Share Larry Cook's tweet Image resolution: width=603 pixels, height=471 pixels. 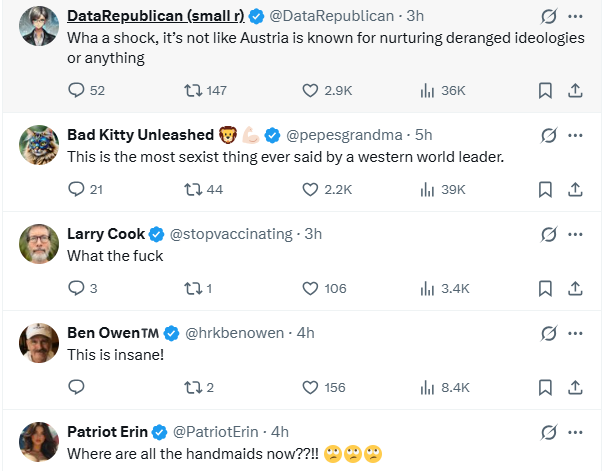coord(575,288)
